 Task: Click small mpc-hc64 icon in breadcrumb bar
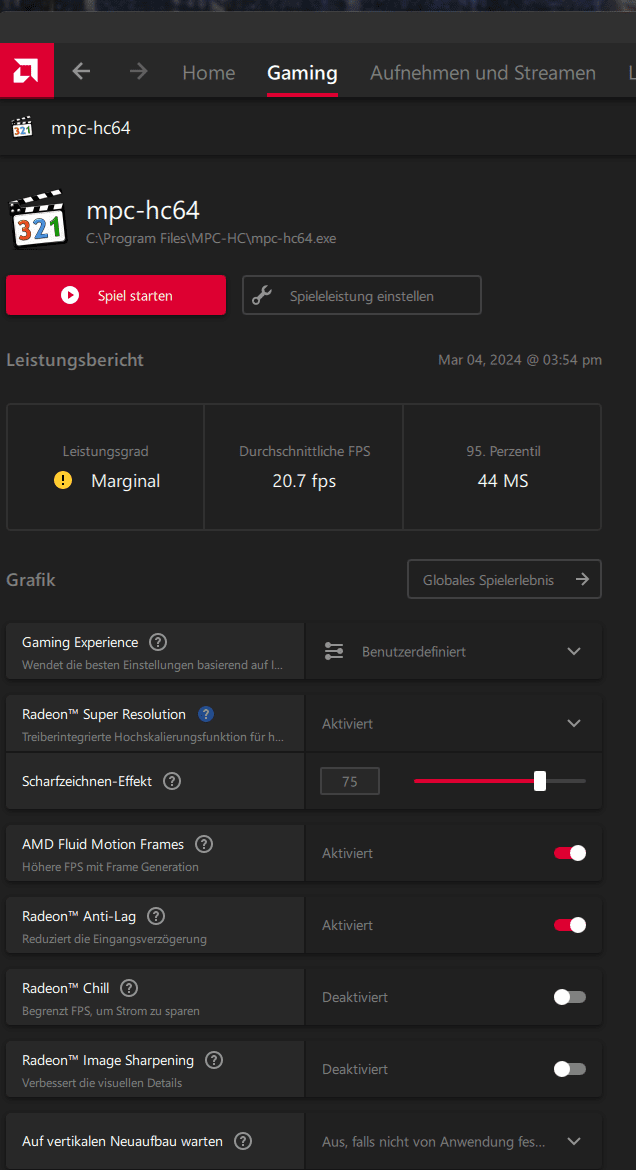pyautogui.click(x=22, y=128)
